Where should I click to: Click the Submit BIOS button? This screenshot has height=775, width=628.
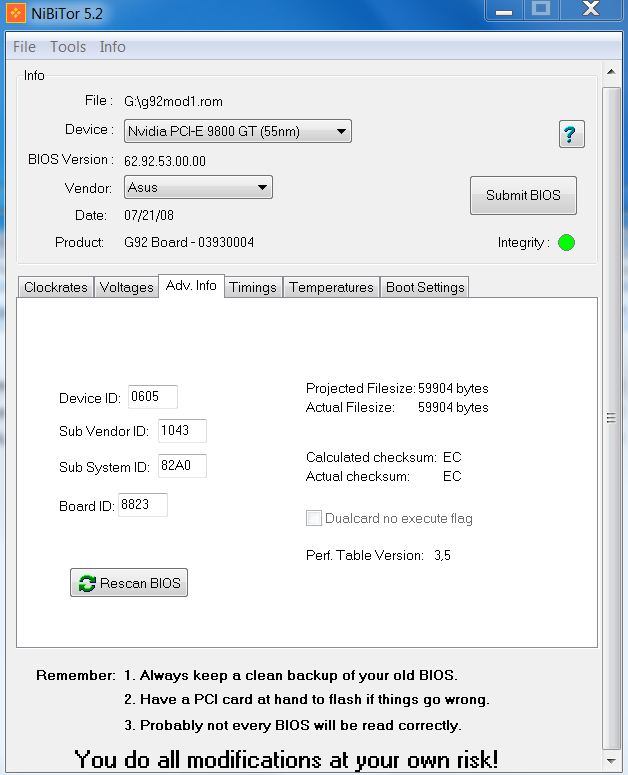tap(523, 195)
